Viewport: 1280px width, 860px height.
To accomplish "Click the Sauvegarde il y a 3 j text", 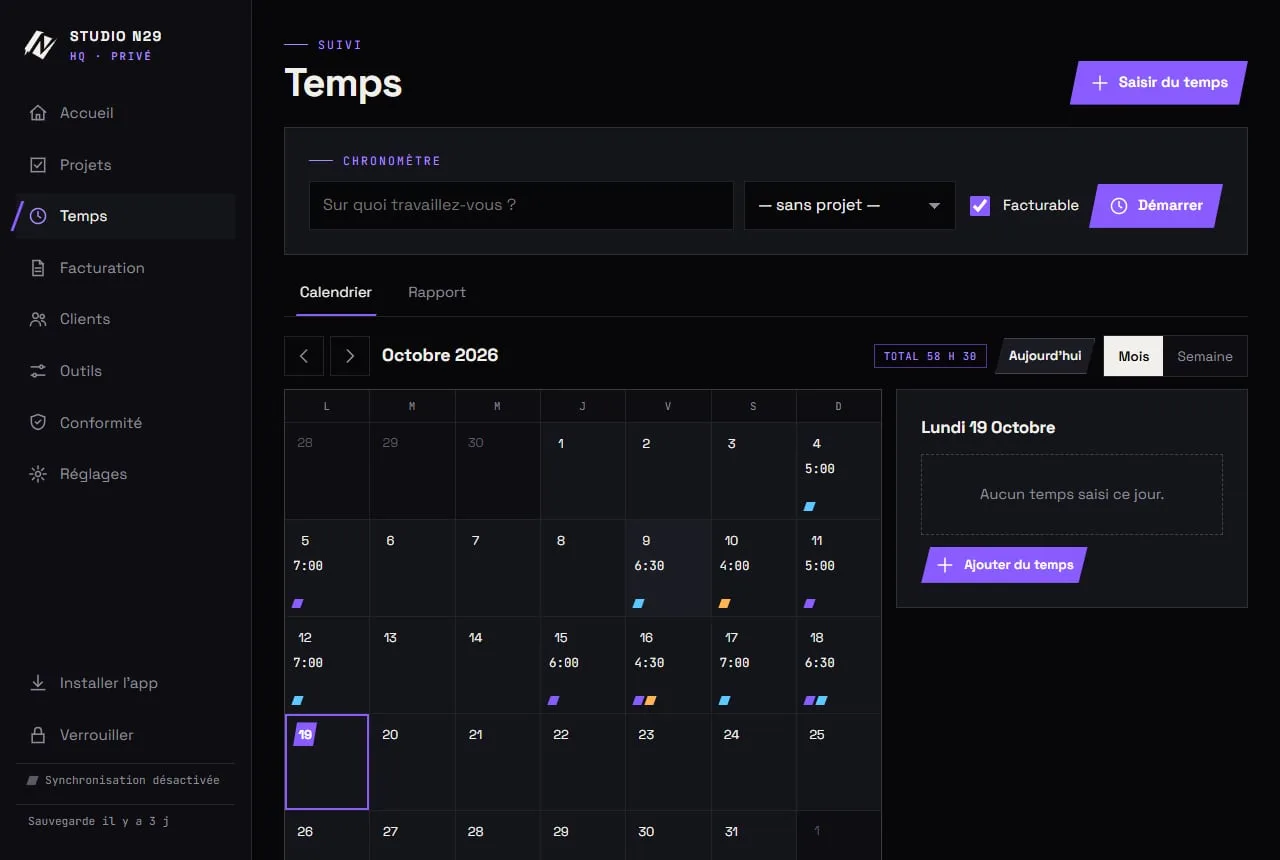I will point(99,821).
